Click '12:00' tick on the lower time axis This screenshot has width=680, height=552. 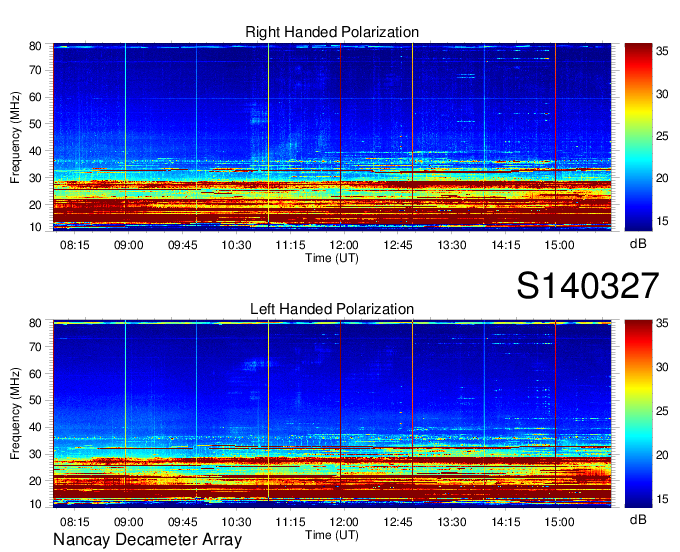pyautogui.click(x=344, y=522)
